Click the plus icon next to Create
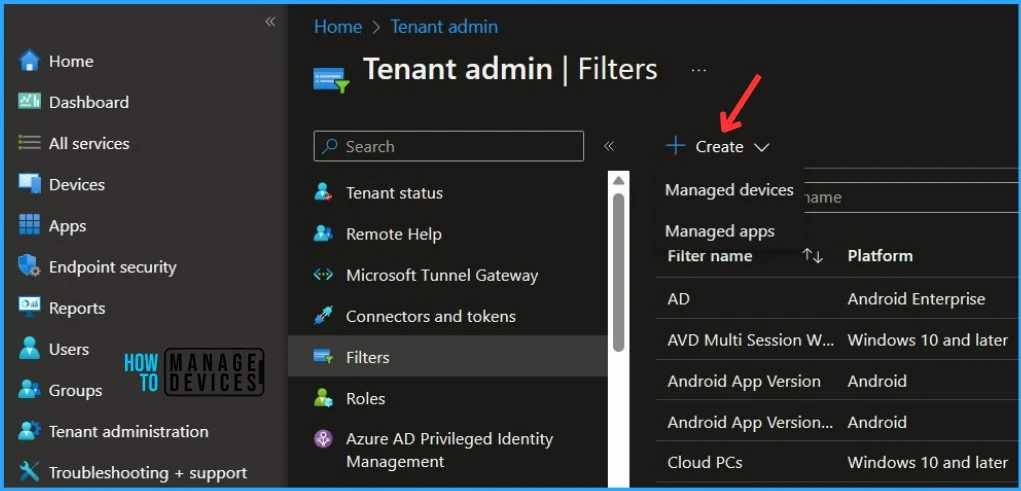 coord(676,146)
